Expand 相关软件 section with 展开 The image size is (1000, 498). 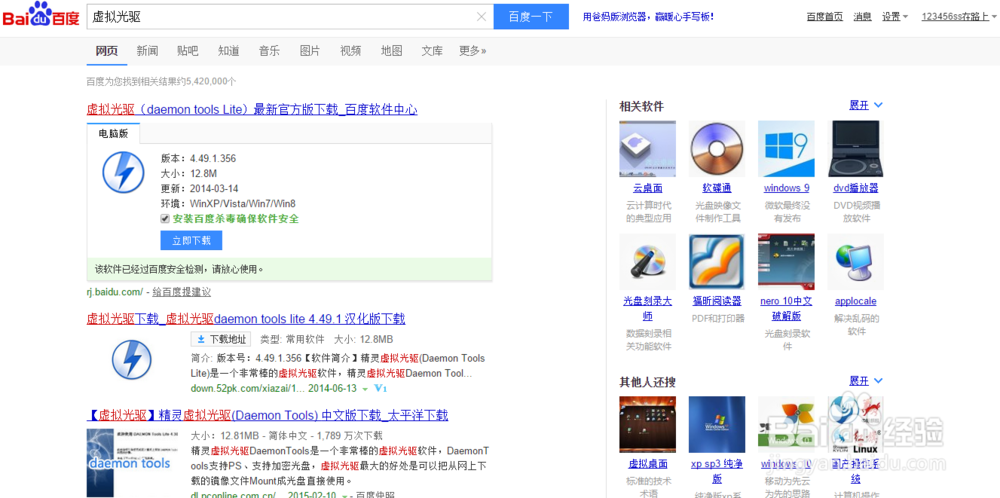point(865,105)
